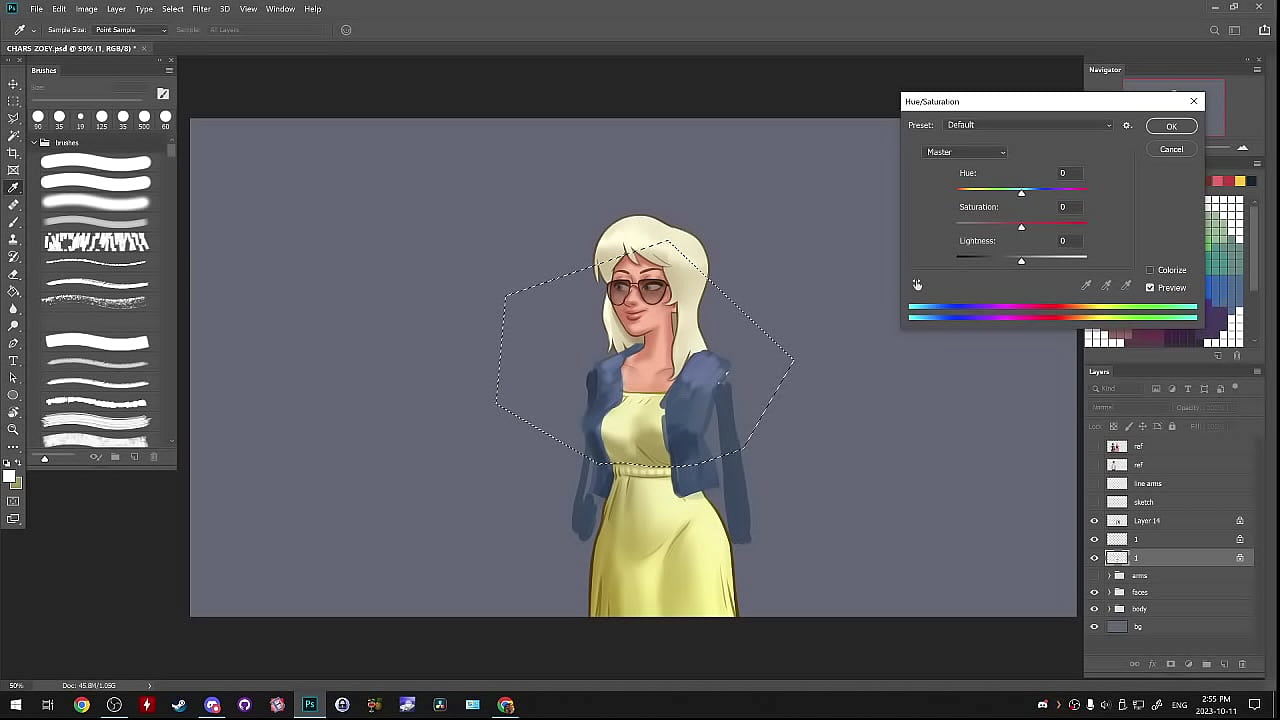Open the Hue/Saturation preset gear options
Viewport: 1280px width, 720px height.
pos(1127,125)
